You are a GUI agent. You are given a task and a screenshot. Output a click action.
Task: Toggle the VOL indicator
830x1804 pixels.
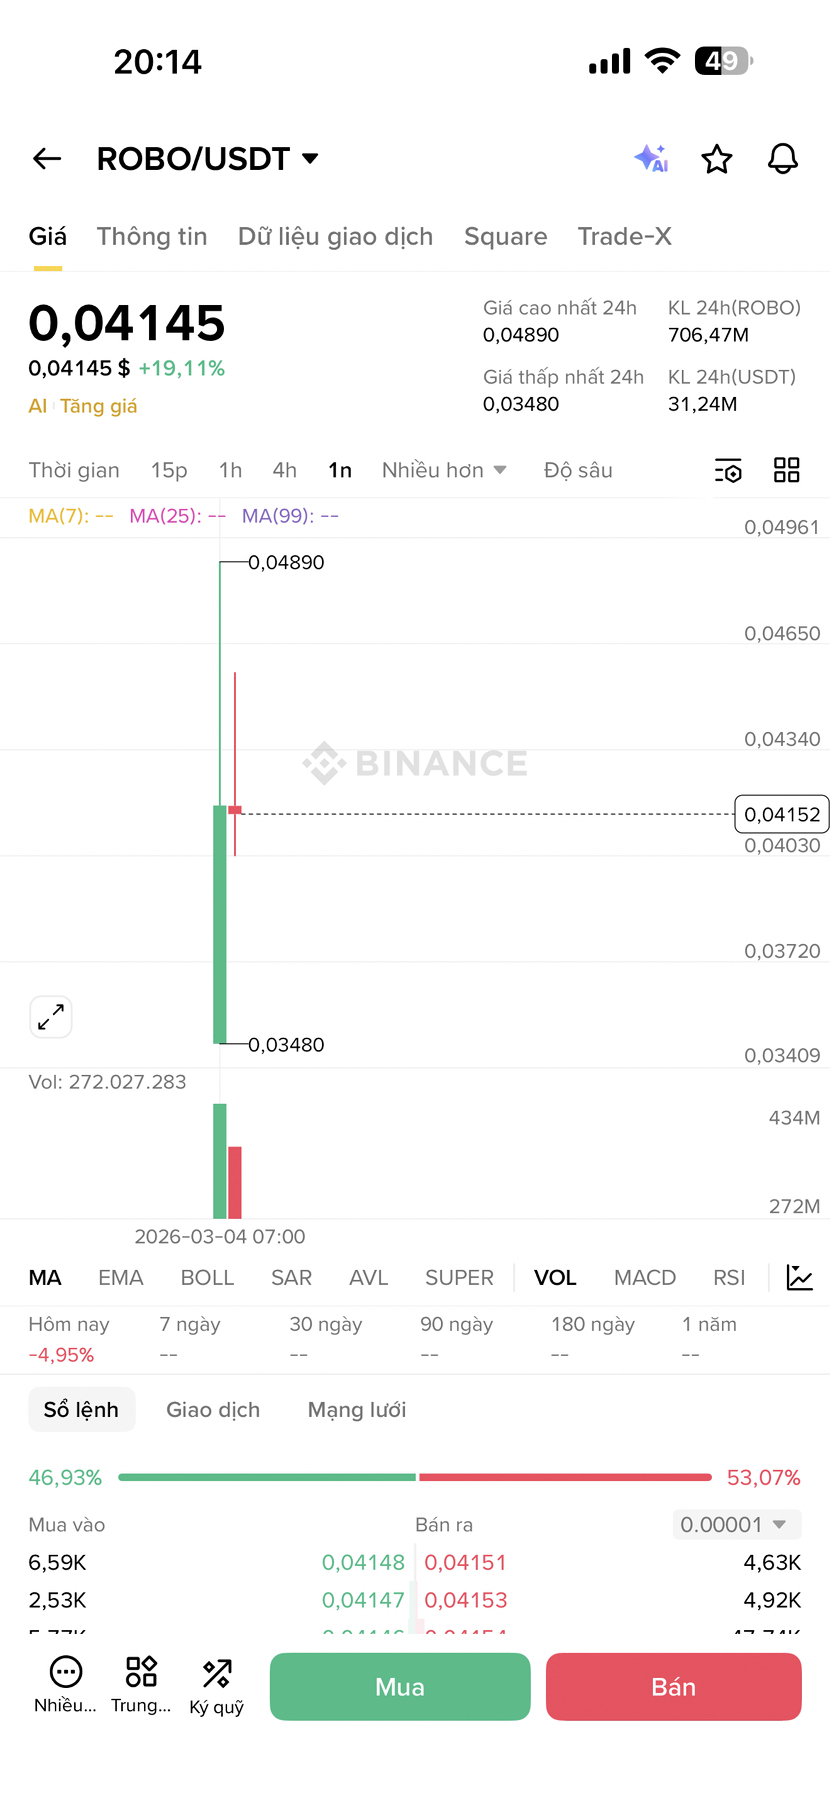coord(555,1278)
